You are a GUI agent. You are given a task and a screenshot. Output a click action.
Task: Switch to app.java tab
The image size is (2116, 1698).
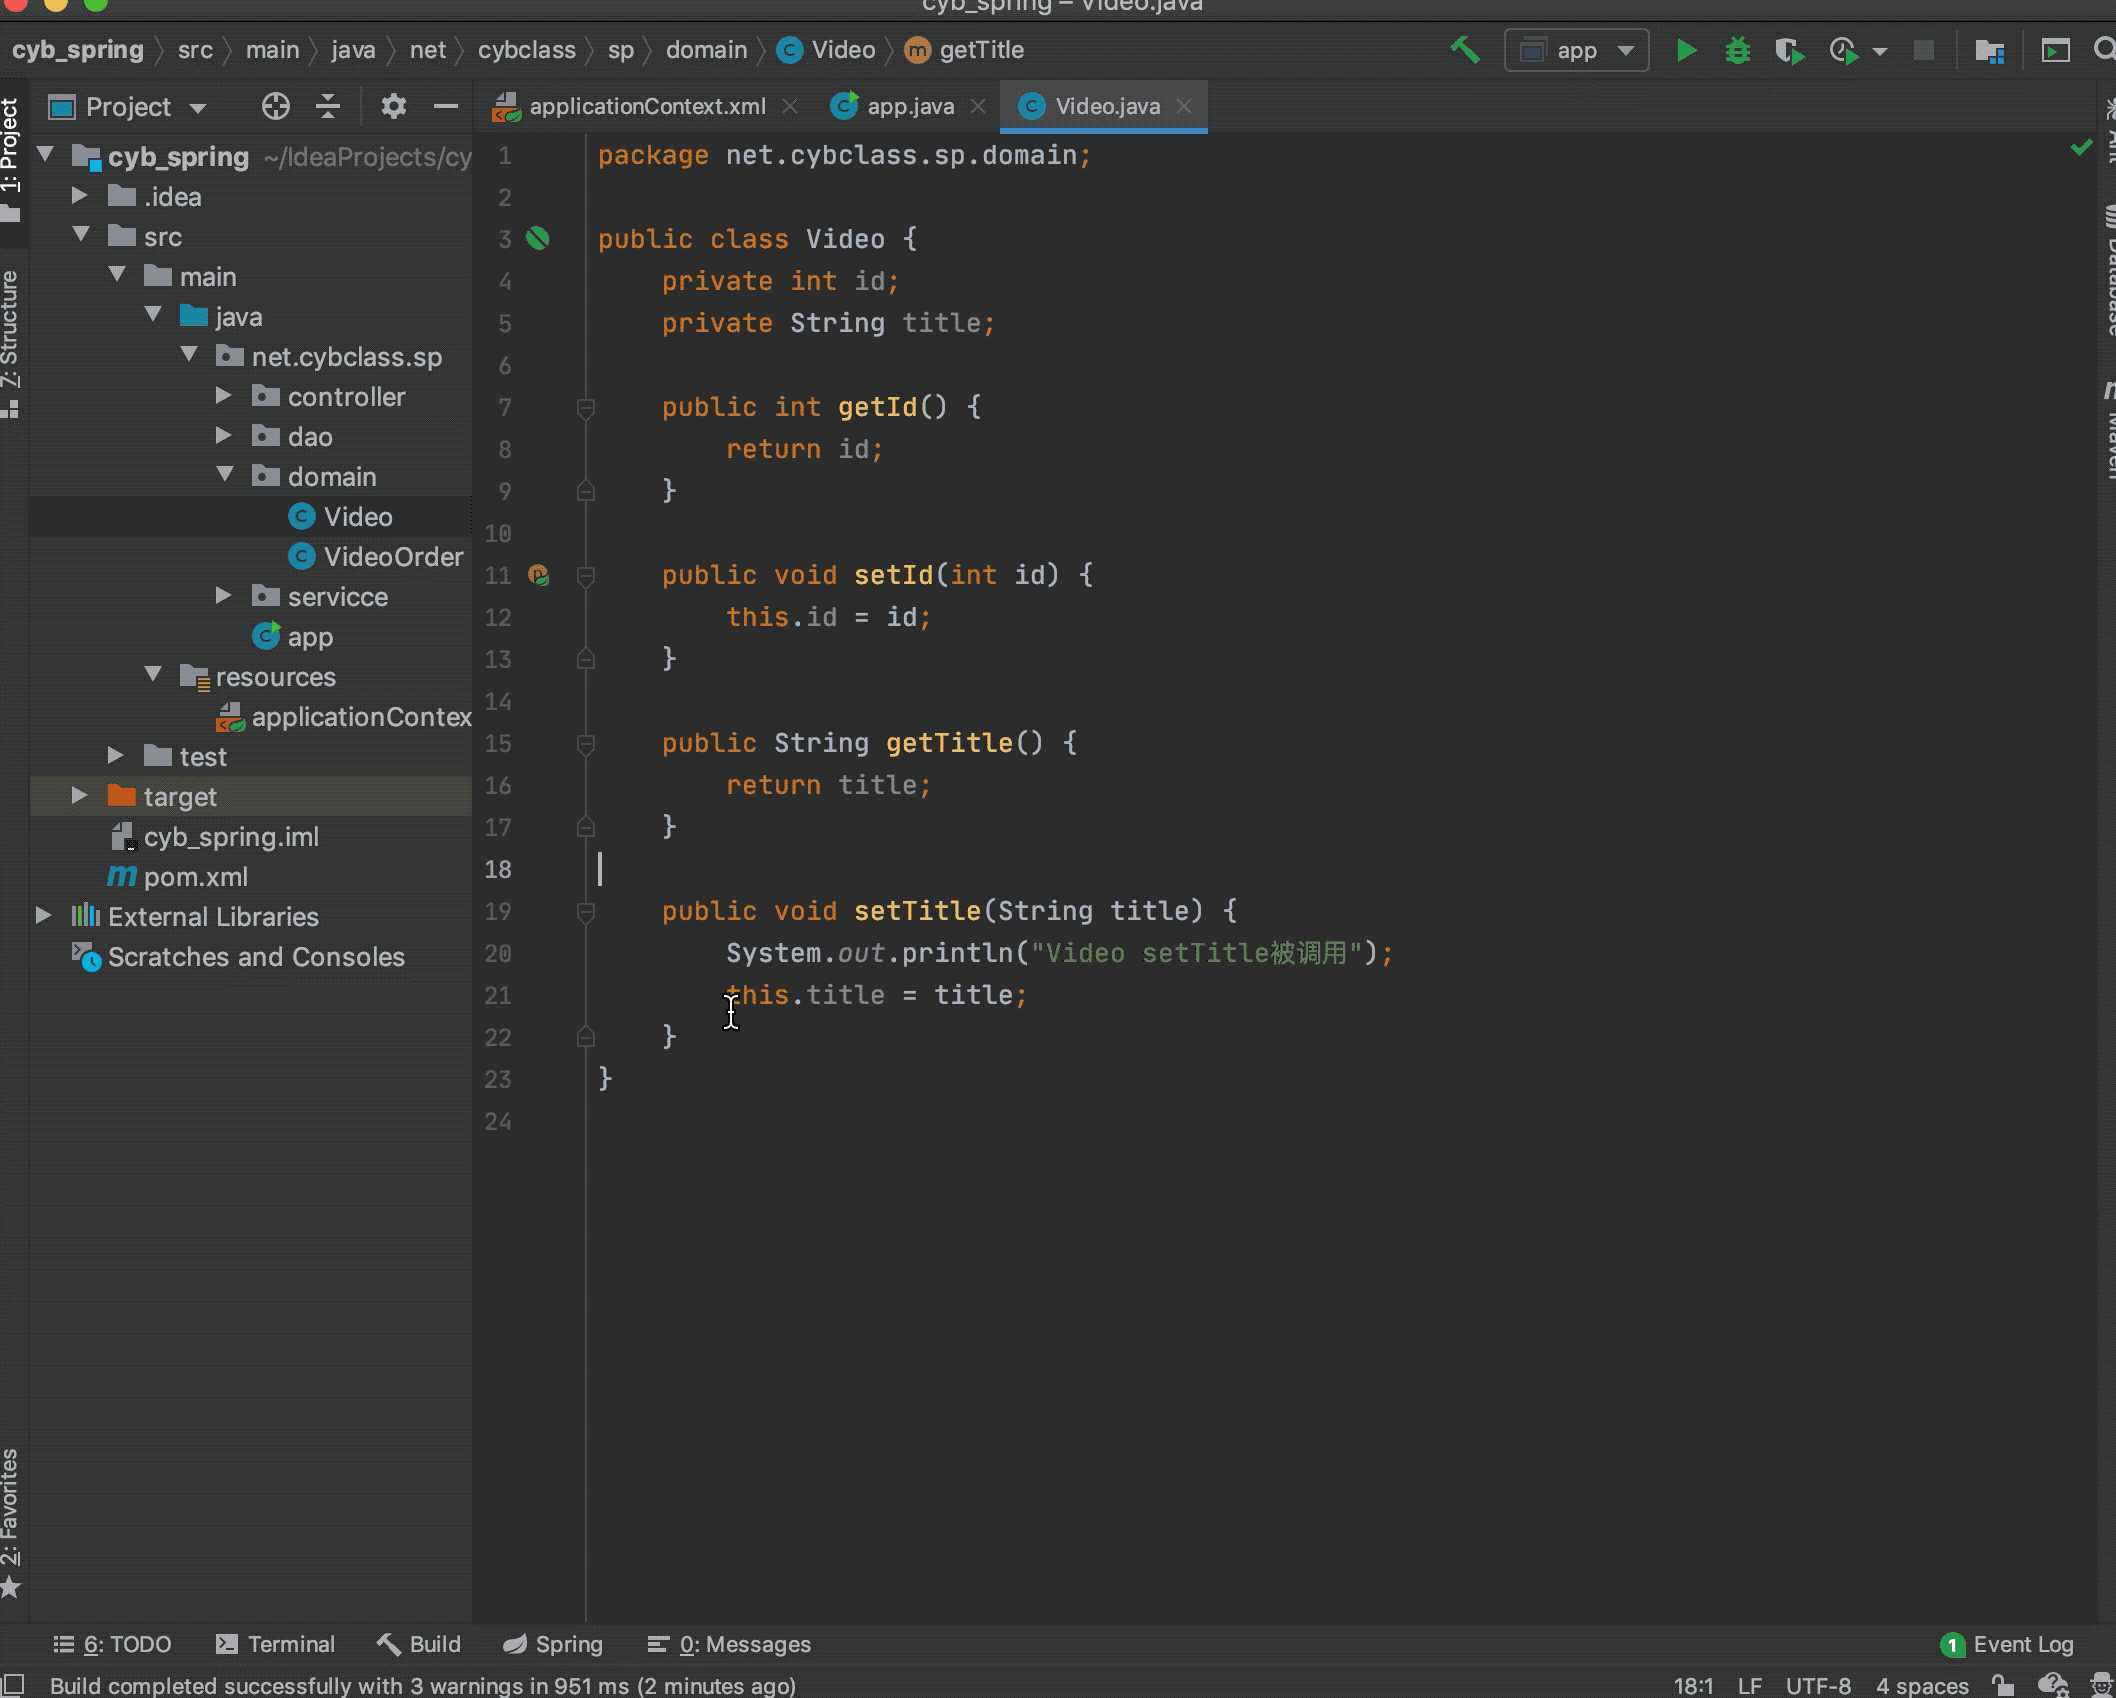tap(909, 106)
